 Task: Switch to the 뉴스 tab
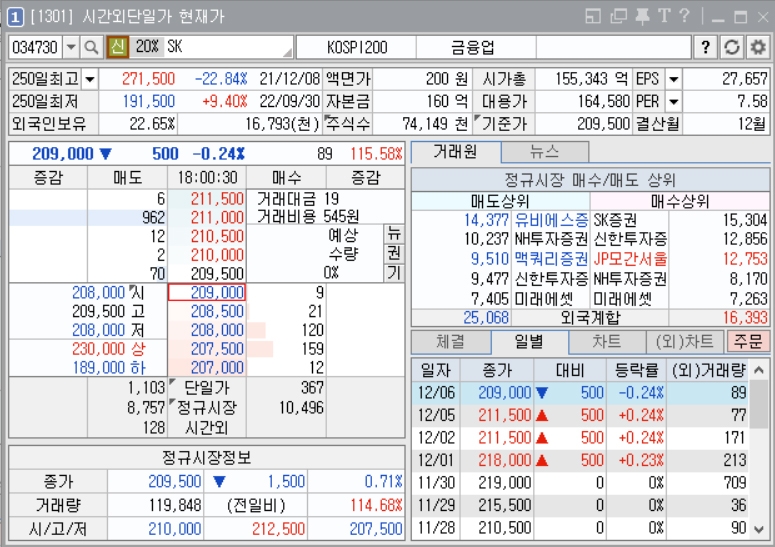(545, 152)
